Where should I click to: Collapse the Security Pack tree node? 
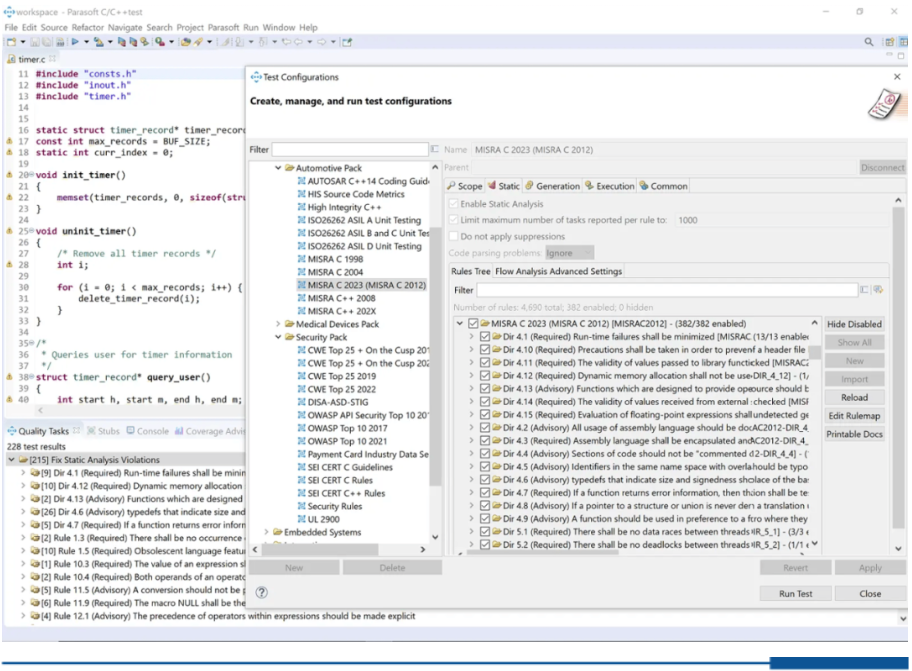point(278,337)
